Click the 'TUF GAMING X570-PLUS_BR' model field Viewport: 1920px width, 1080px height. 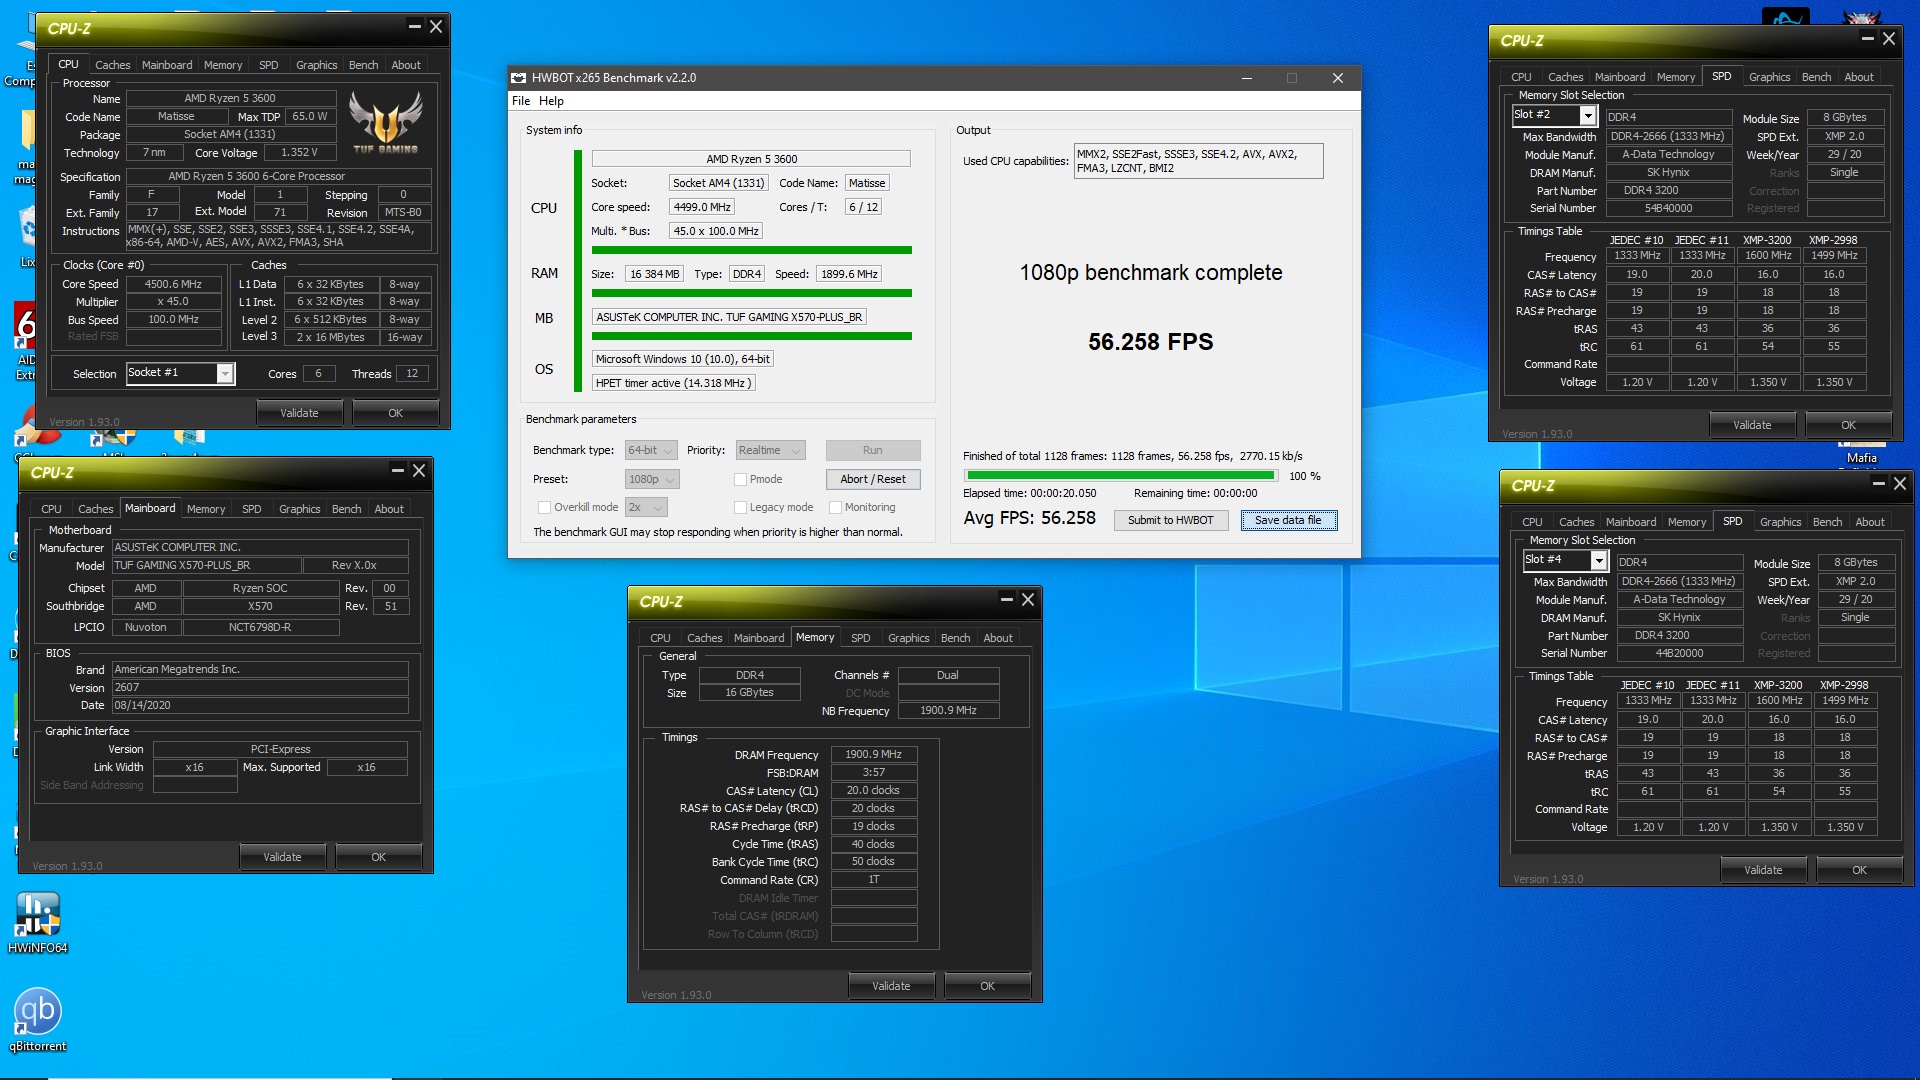pyautogui.click(x=206, y=566)
